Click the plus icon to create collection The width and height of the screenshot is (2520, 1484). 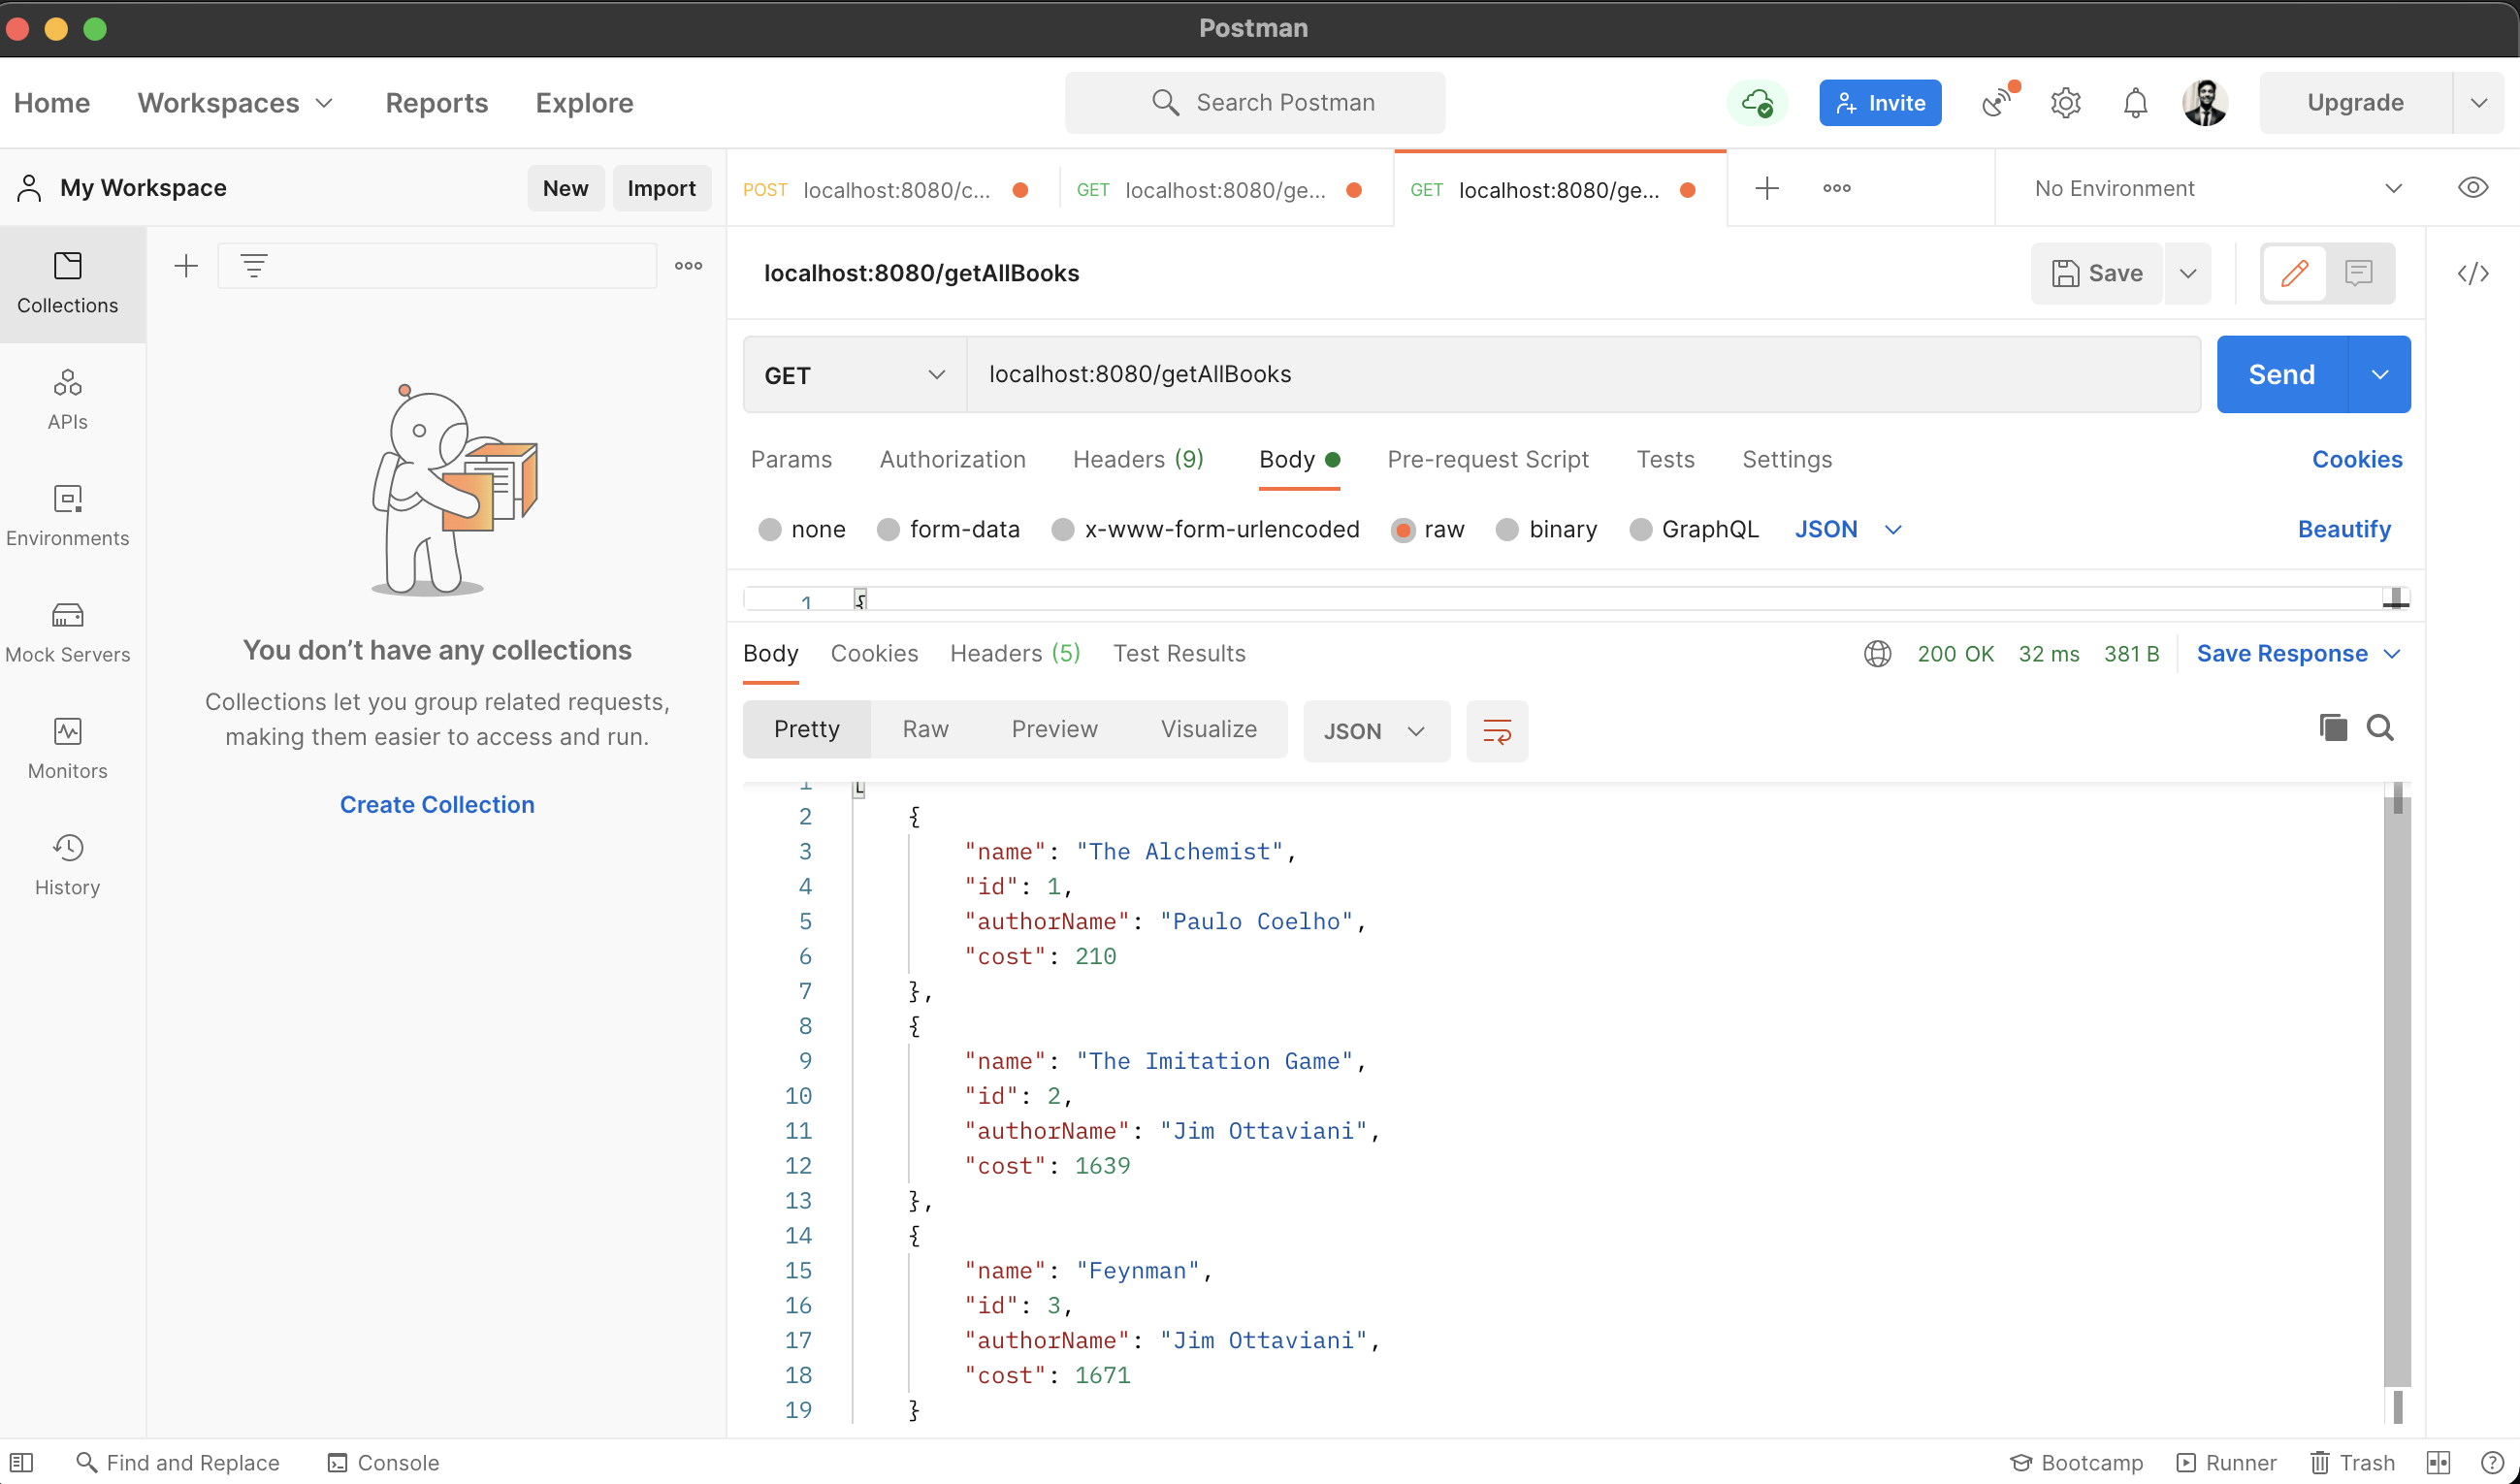[x=186, y=266]
